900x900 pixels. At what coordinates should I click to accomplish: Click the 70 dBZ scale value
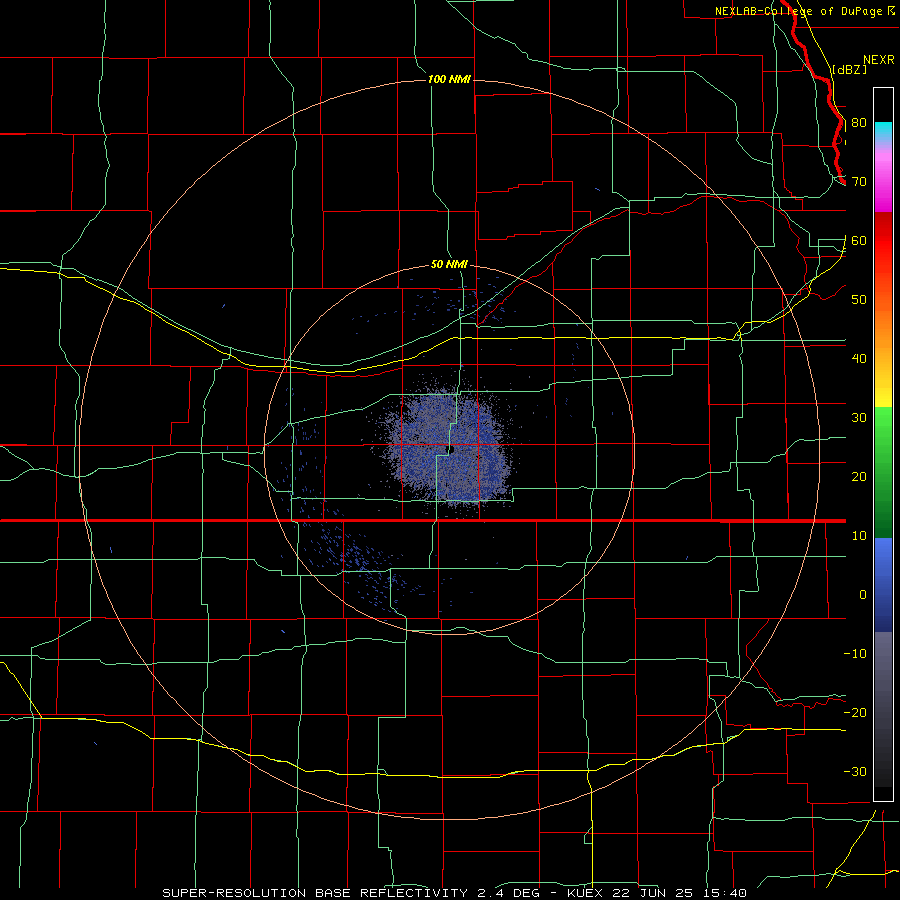point(859,182)
